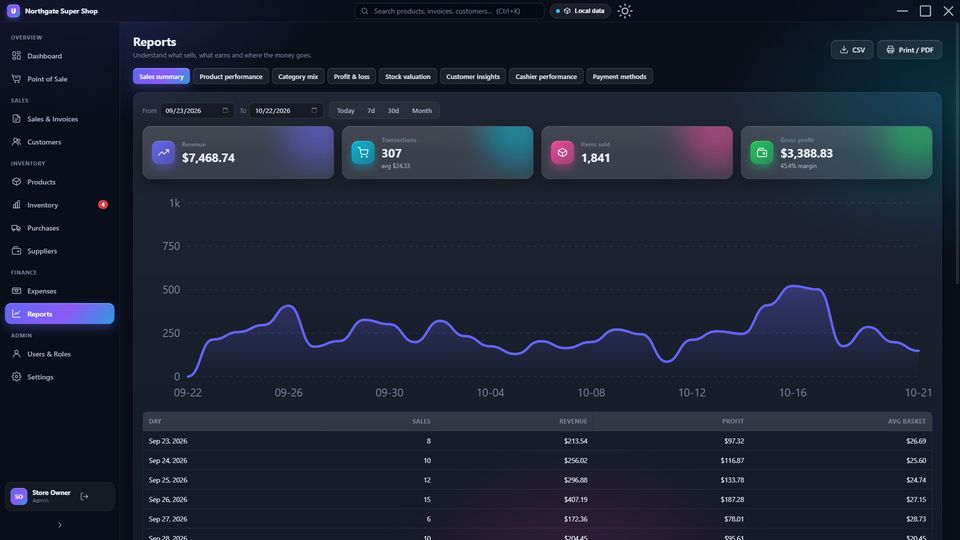Image resolution: width=960 pixels, height=540 pixels.
Task: Select the Today date range
Action: click(345, 111)
